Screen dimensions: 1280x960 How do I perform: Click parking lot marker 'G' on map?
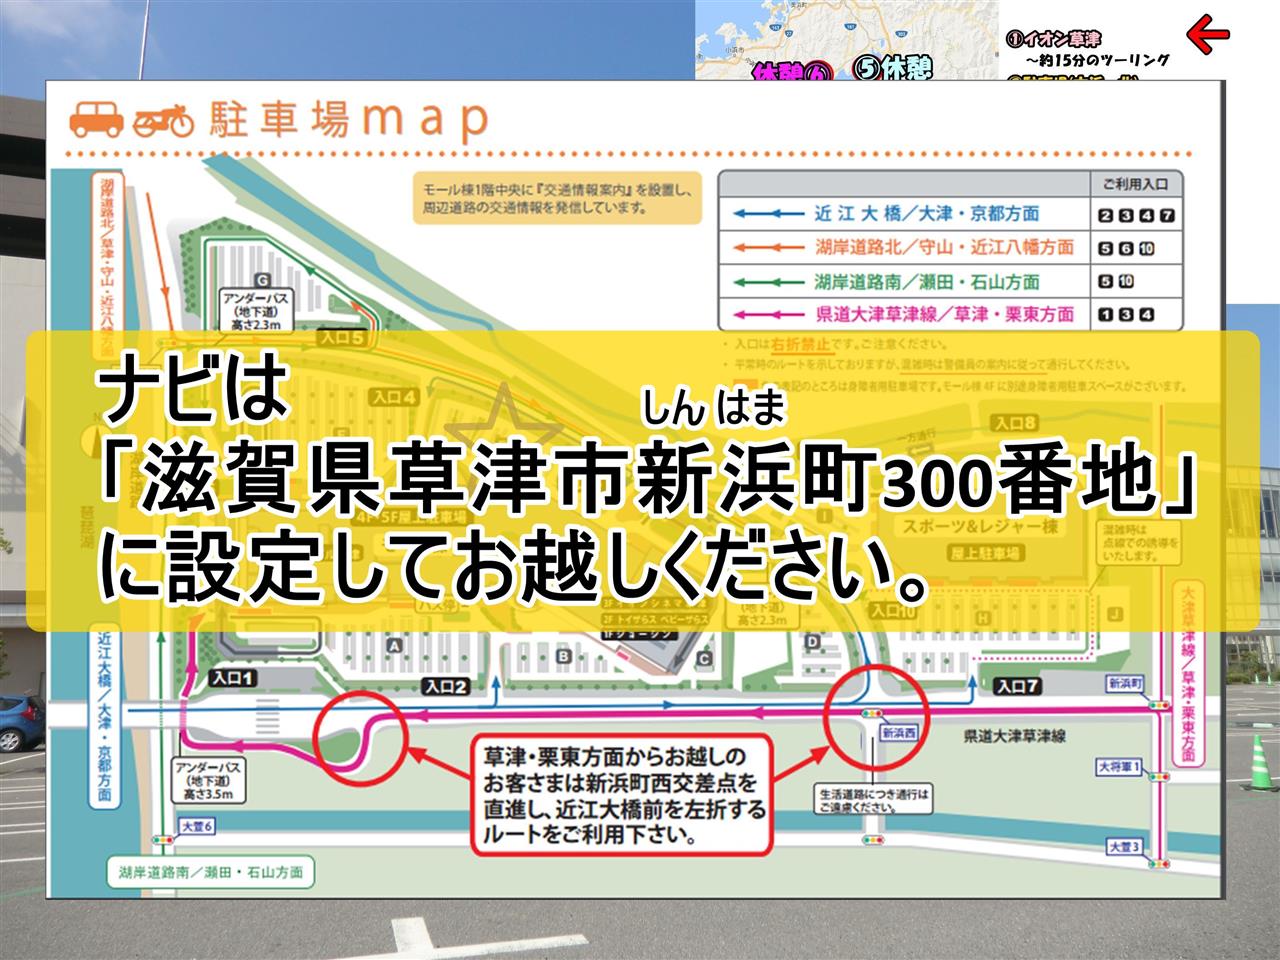tap(262, 279)
